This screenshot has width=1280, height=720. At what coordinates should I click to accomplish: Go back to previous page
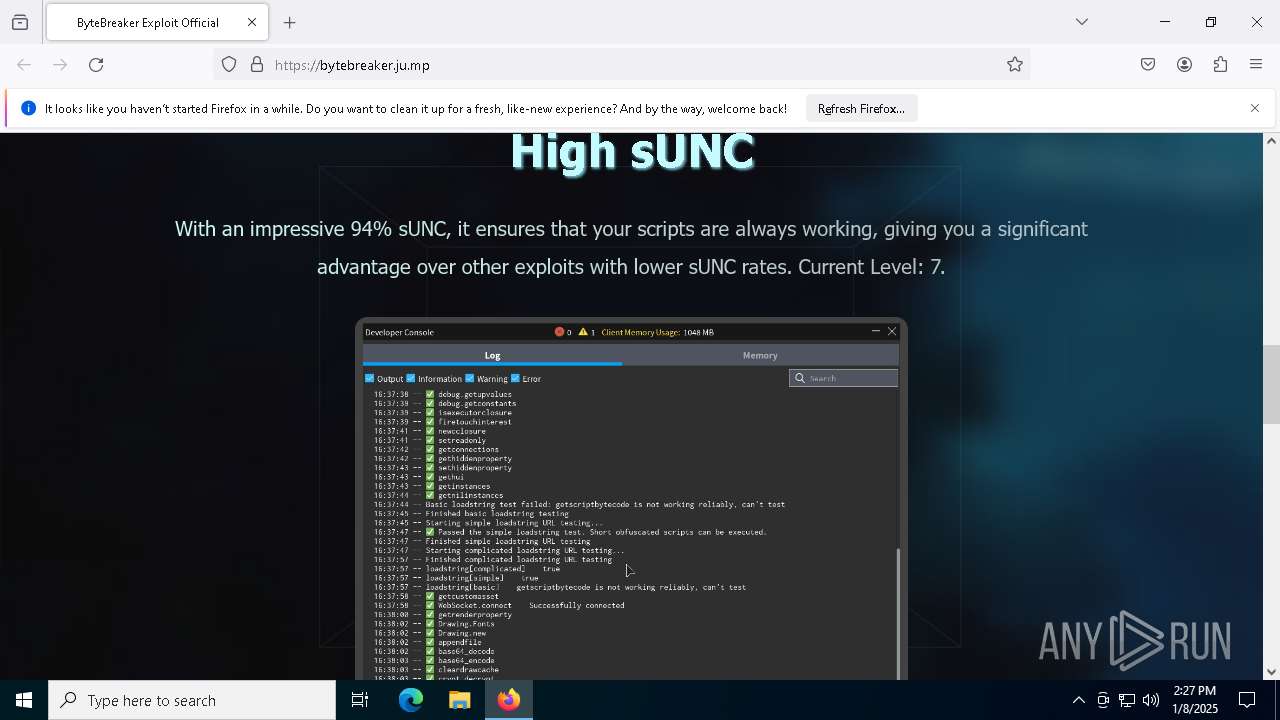(24, 65)
